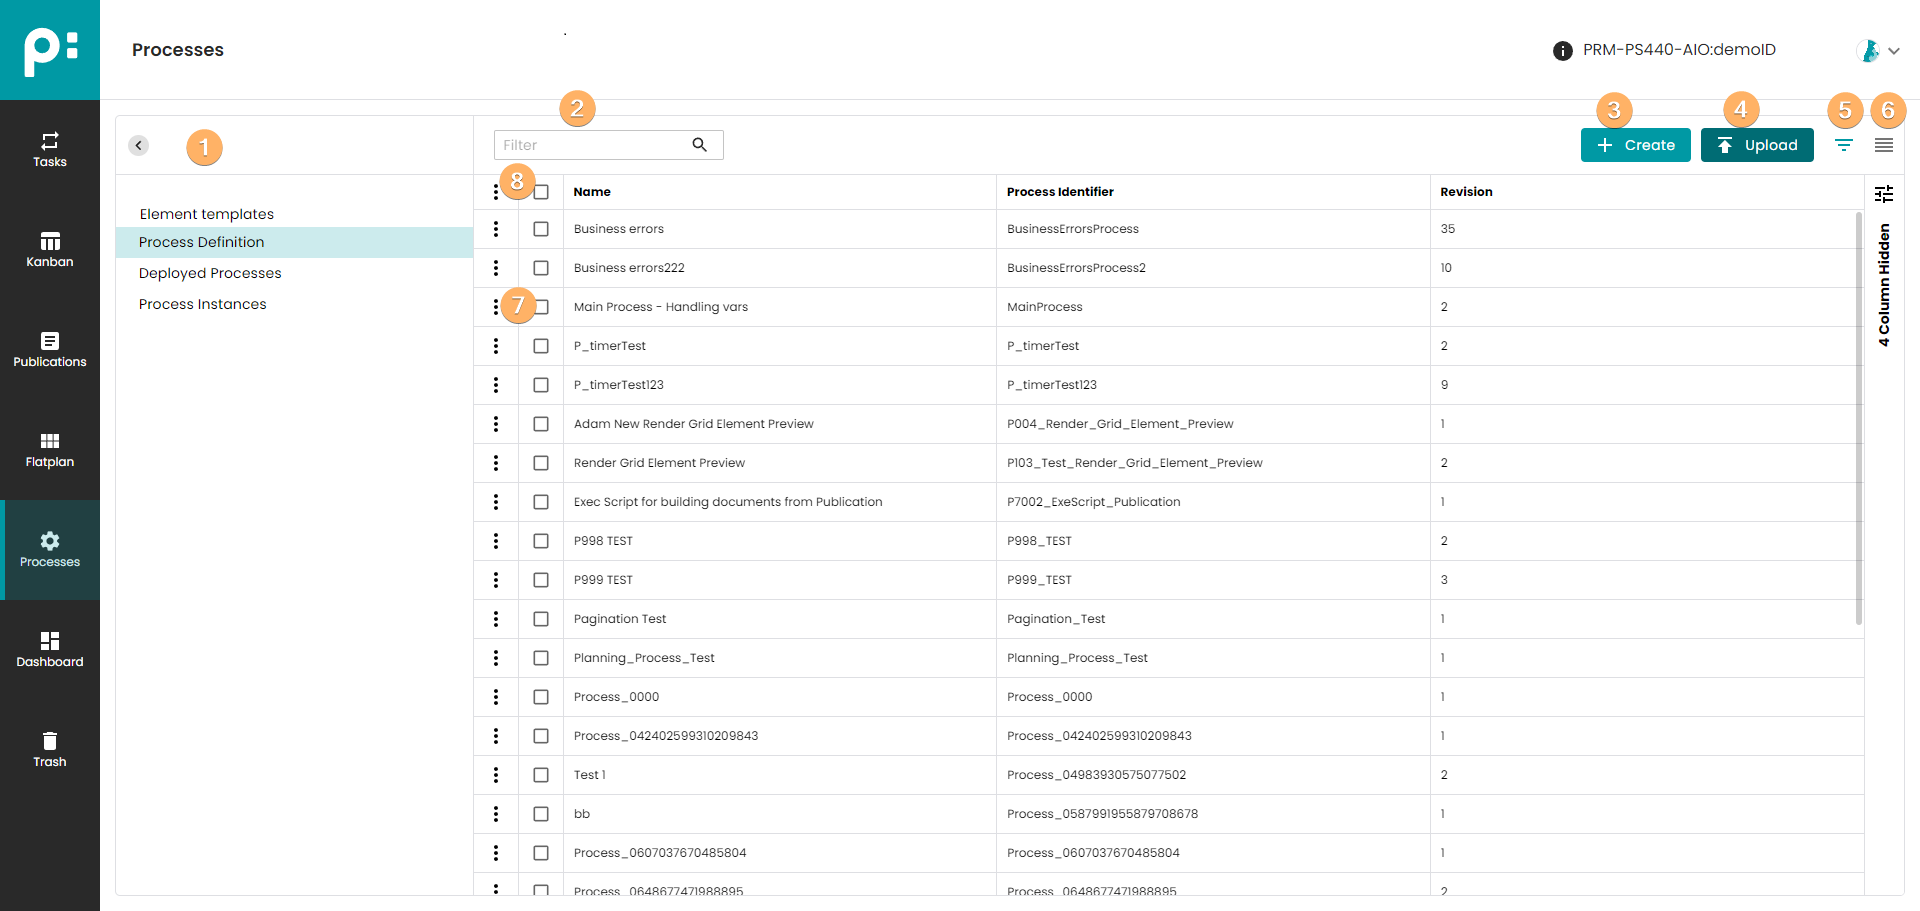The width and height of the screenshot is (1920, 911).
Task: Open the Trash section
Action: pyautogui.click(x=49, y=750)
